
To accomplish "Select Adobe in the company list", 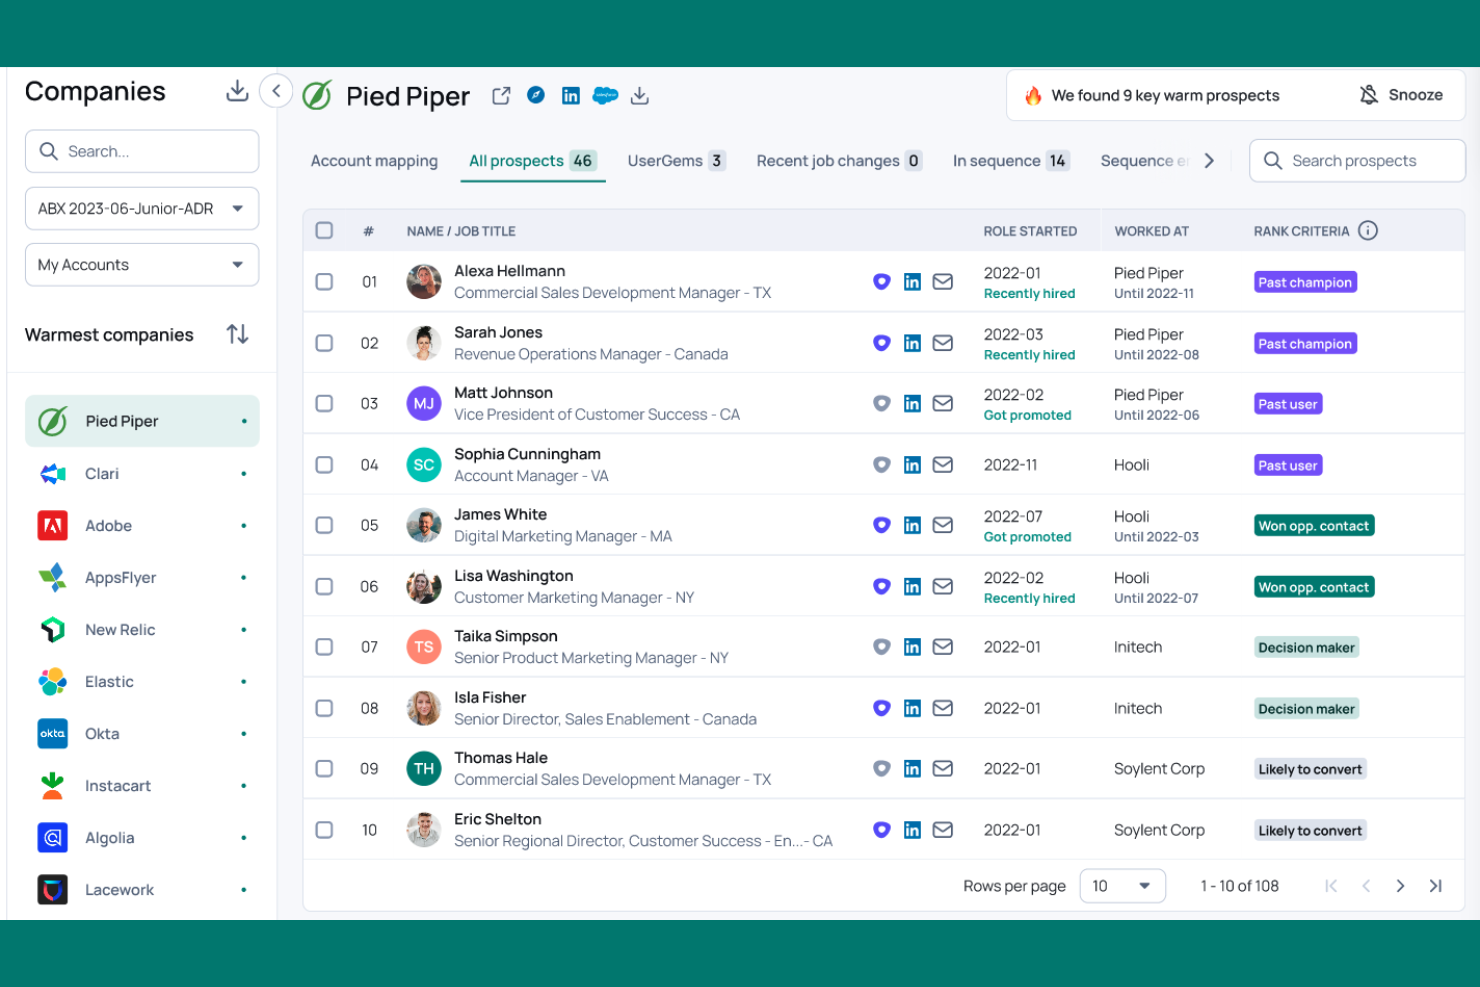I will (x=142, y=526).
